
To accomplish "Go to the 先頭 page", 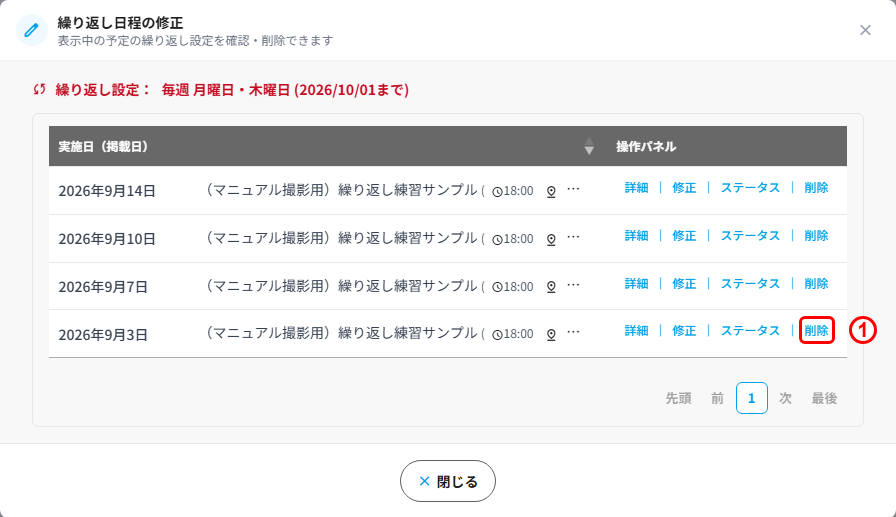I will pyautogui.click(x=678, y=398).
